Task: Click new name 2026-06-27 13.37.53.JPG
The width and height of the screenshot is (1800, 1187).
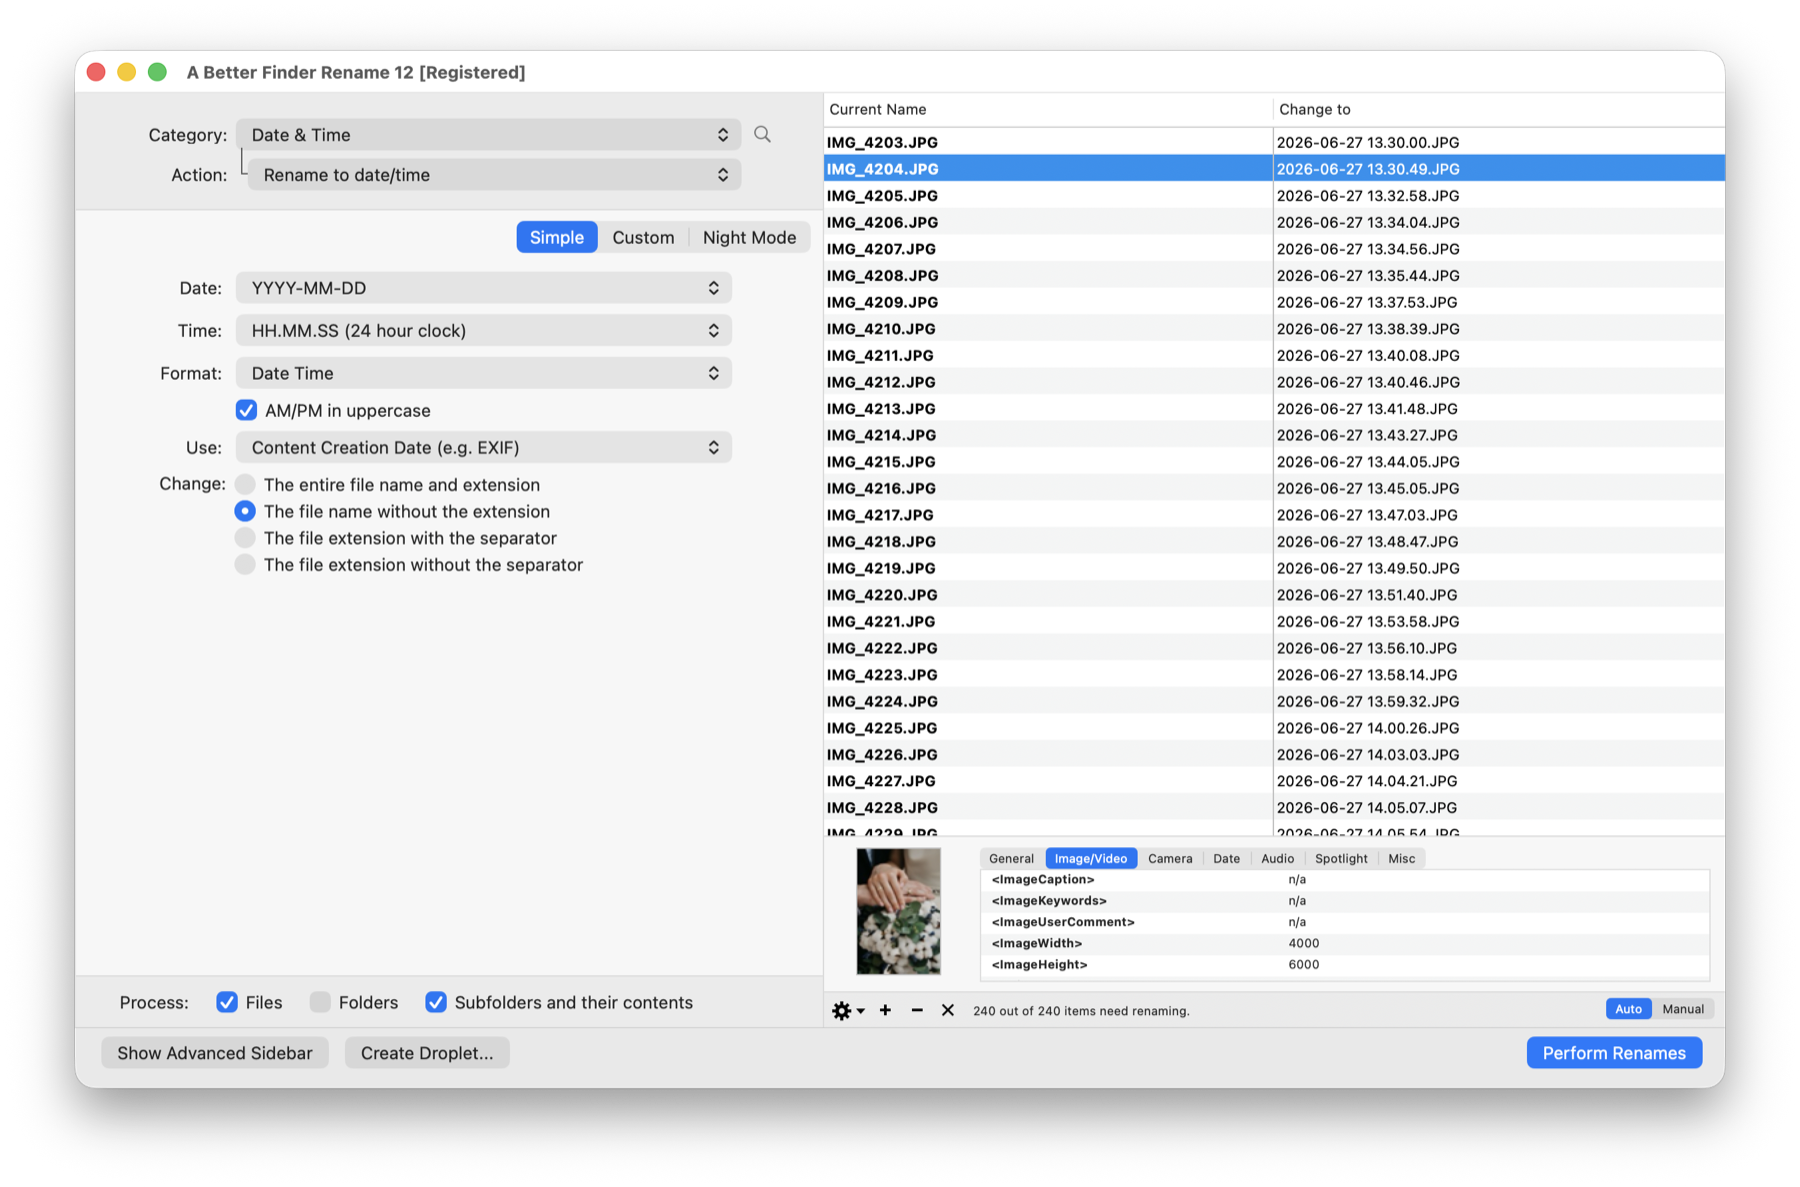Action: (x=1367, y=302)
